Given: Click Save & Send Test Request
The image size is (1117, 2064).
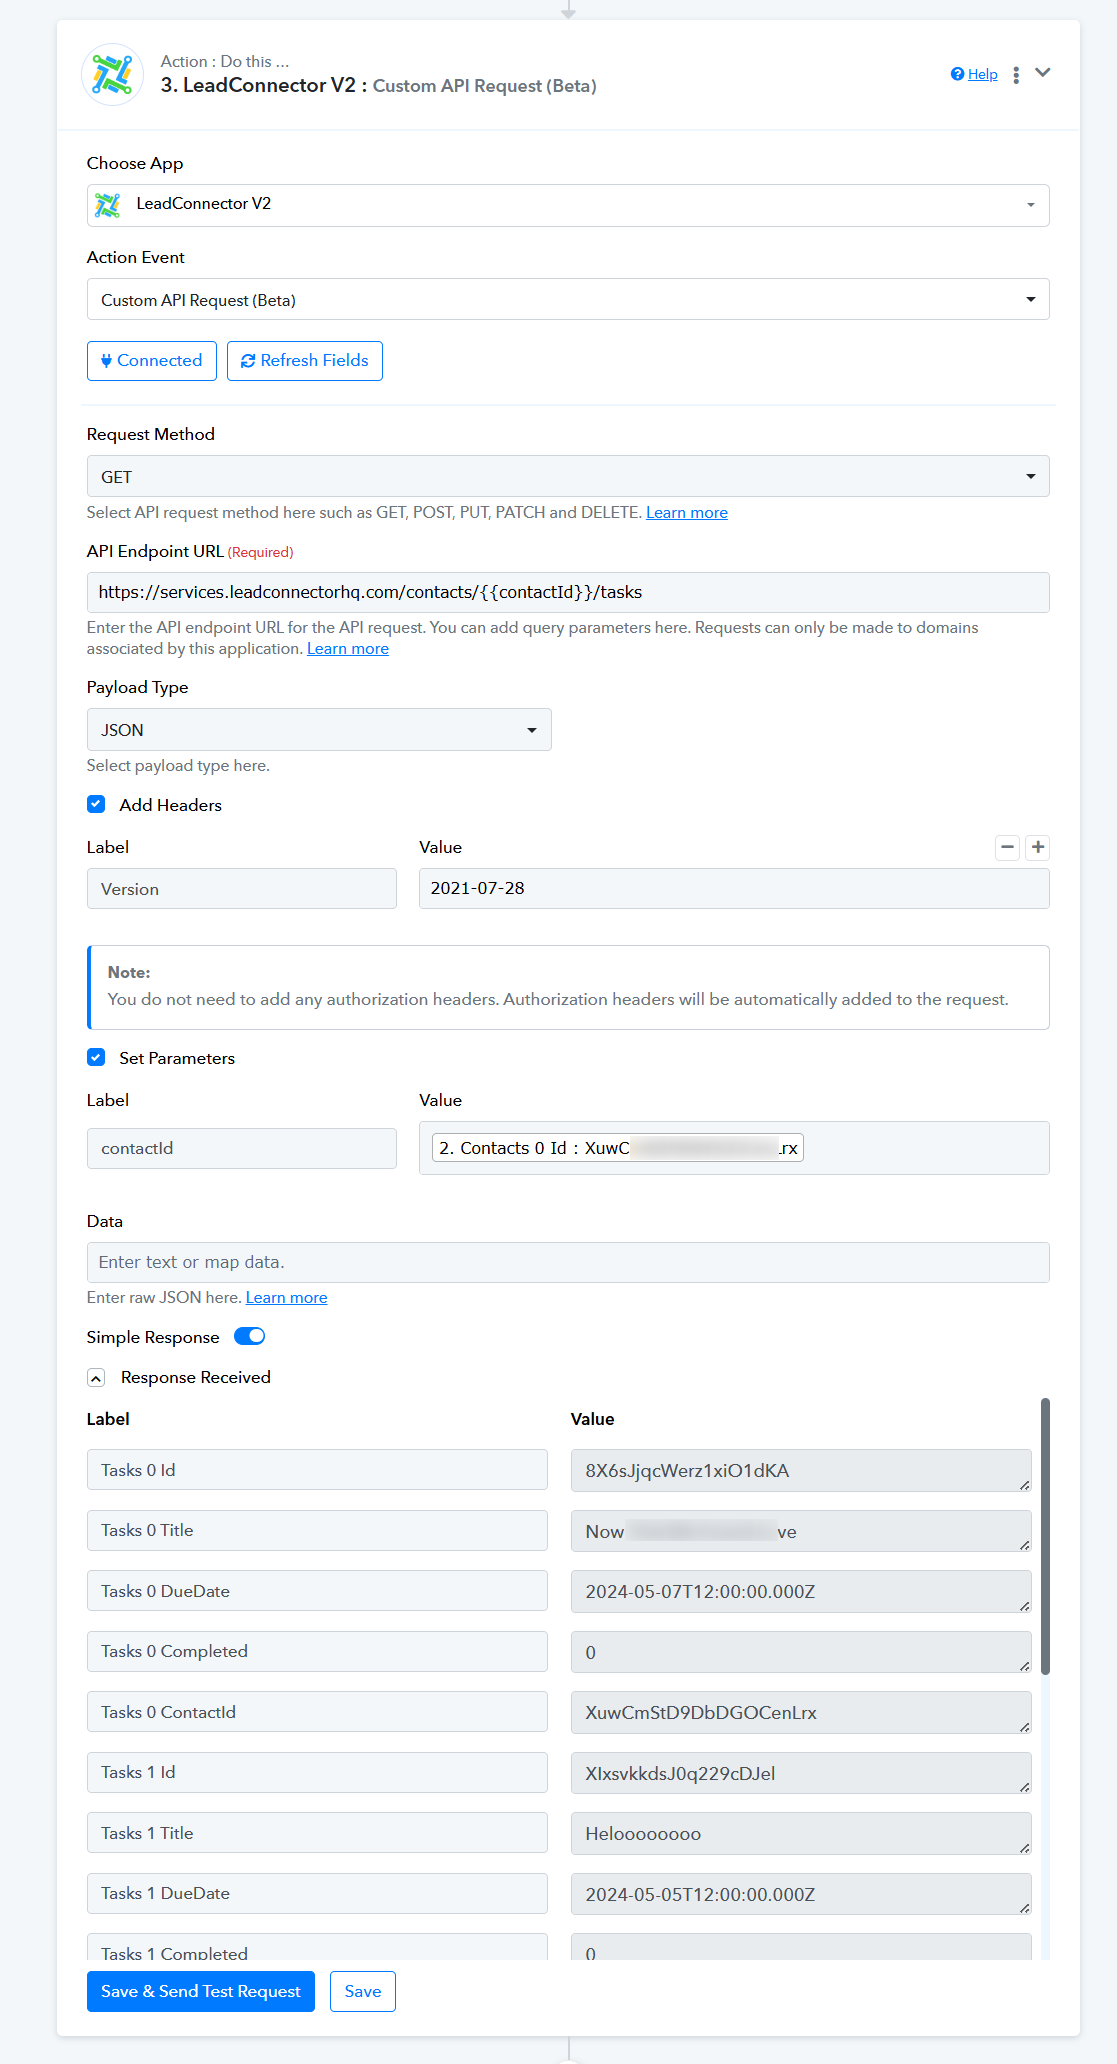Looking at the screenshot, I should click(201, 1992).
